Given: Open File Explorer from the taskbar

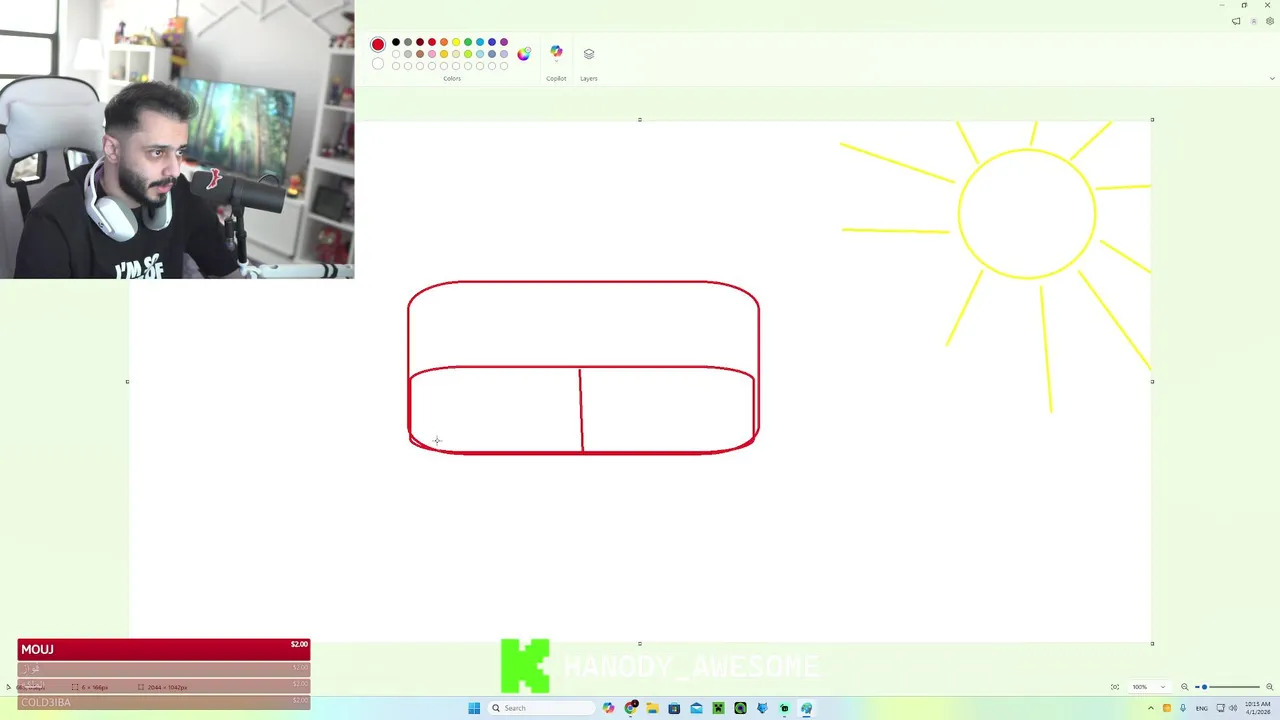Looking at the screenshot, I should pyautogui.click(x=652, y=708).
